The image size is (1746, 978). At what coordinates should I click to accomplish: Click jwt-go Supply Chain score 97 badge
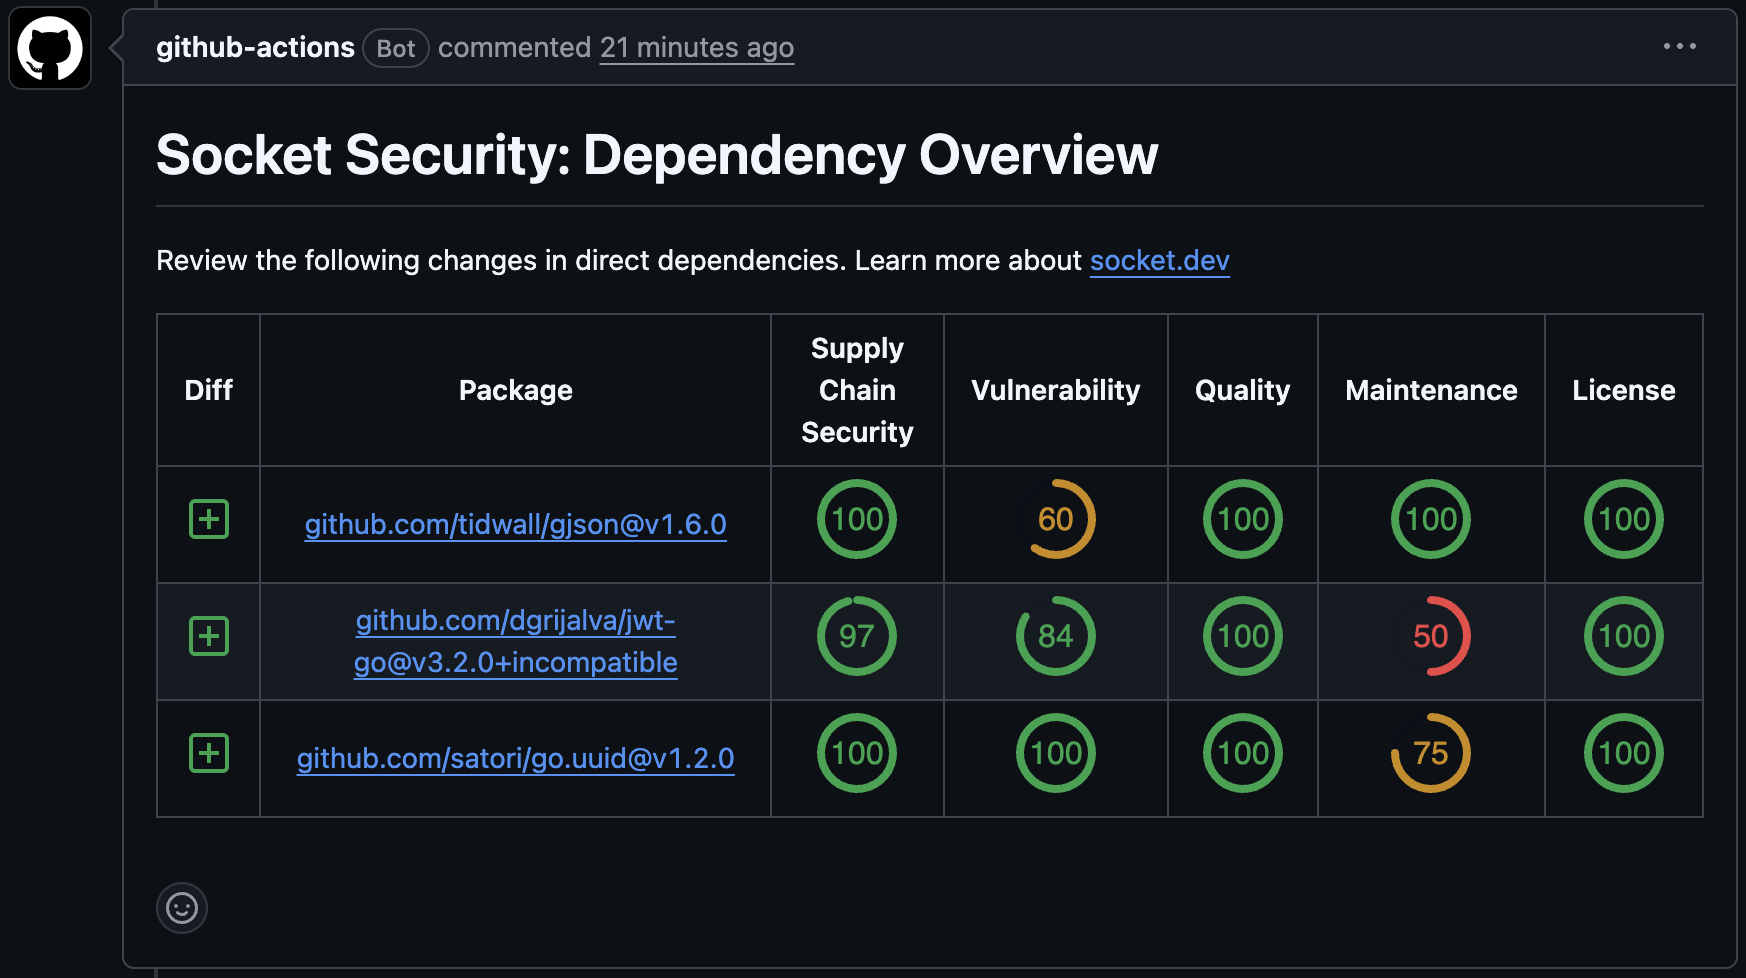pos(857,636)
